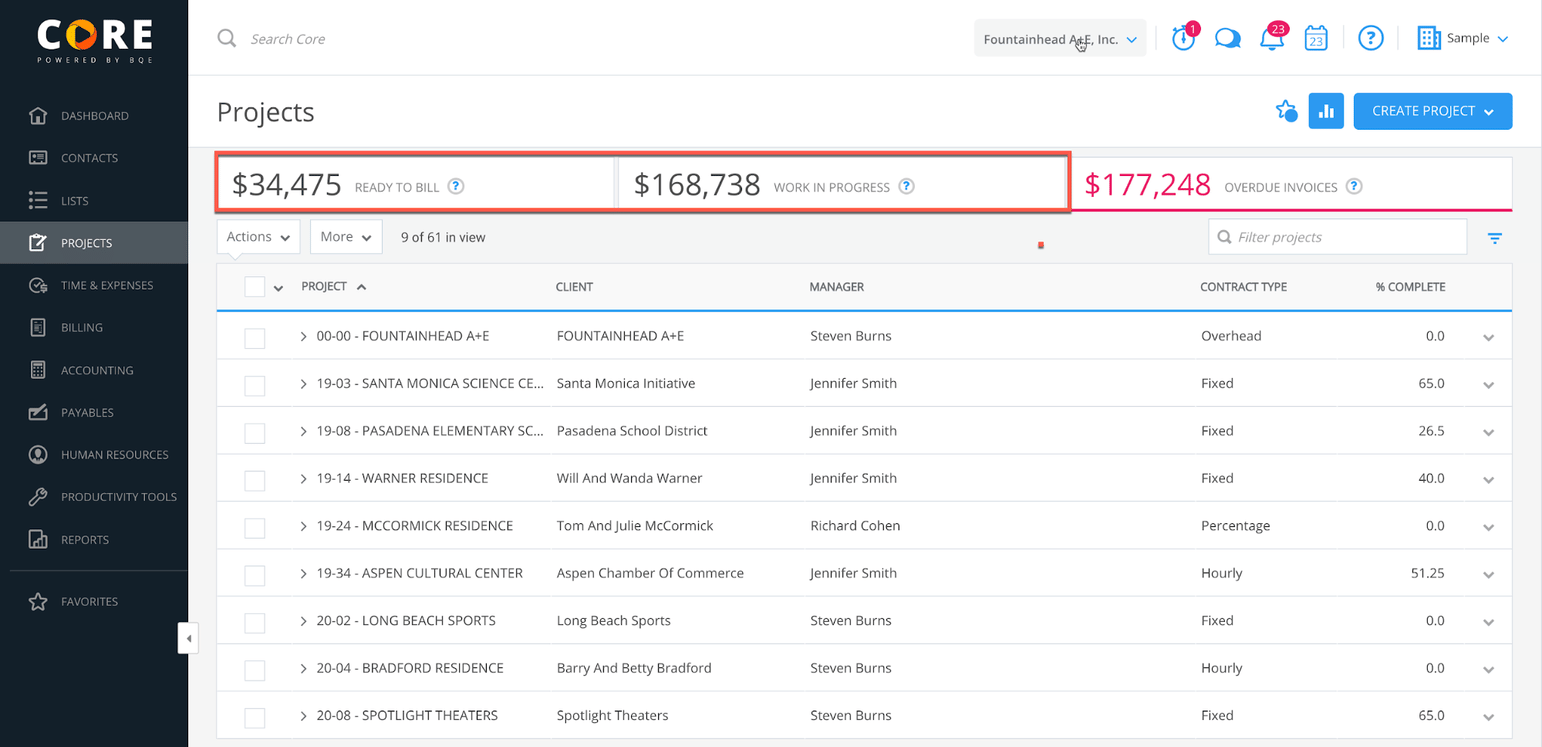
Task: Expand the 19-14 - WARNER RESIDENCE row
Action: click(x=303, y=479)
